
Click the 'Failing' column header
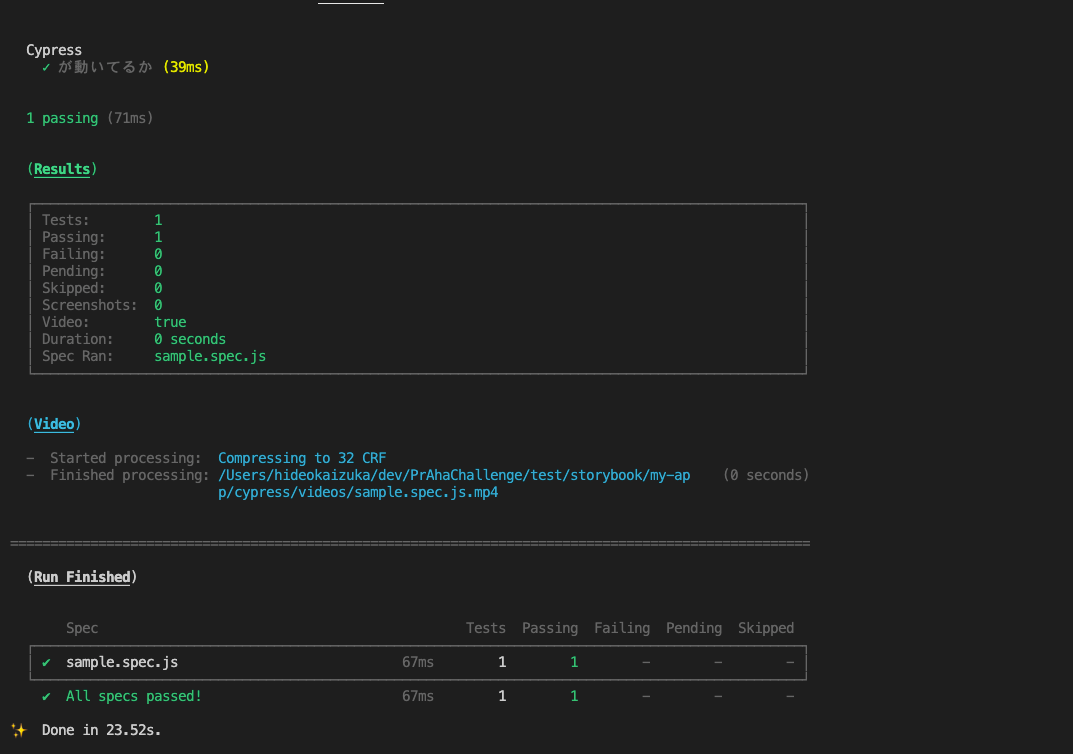pos(622,628)
